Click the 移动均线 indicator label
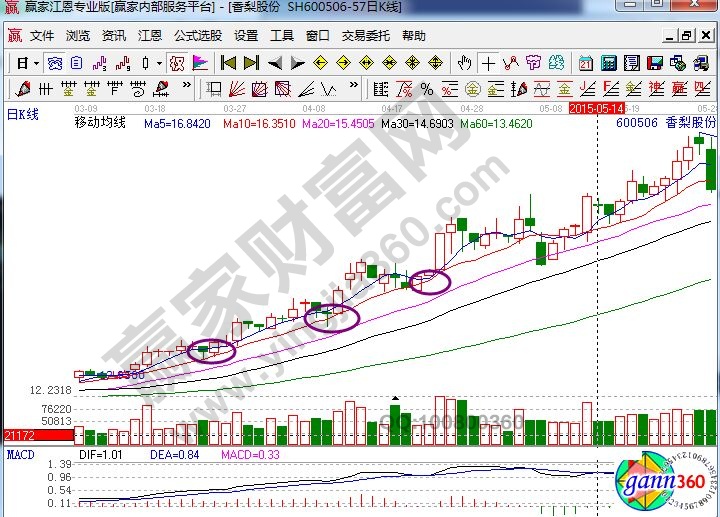The width and height of the screenshot is (720, 517). click(x=100, y=124)
